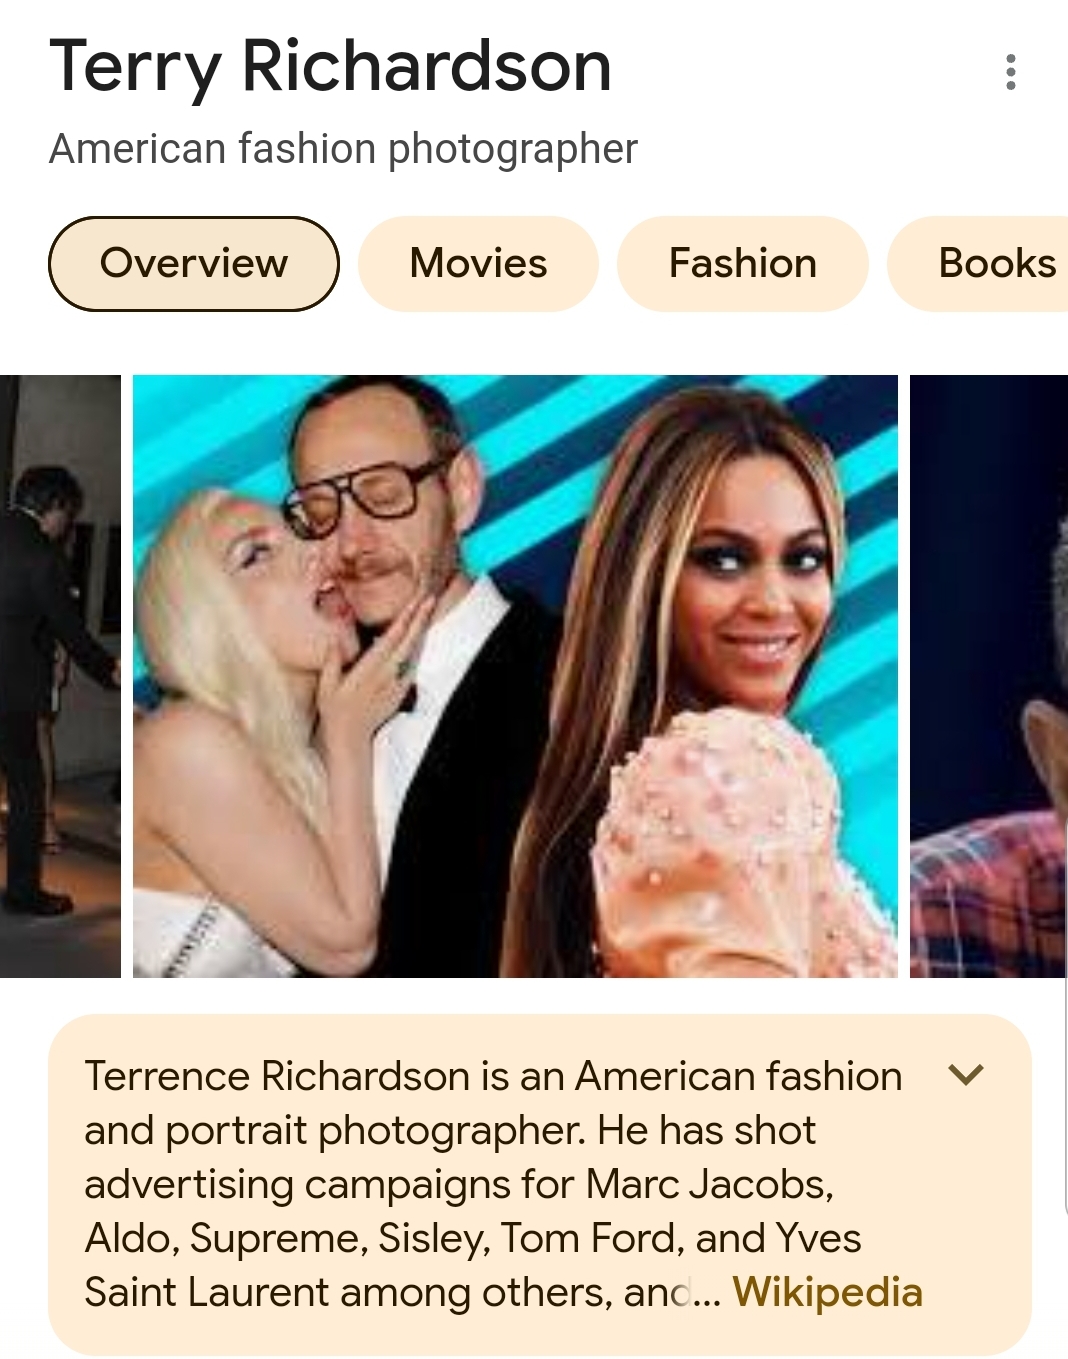
Task: Tap the Terry Richardson title heading
Action: coord(330,68)
